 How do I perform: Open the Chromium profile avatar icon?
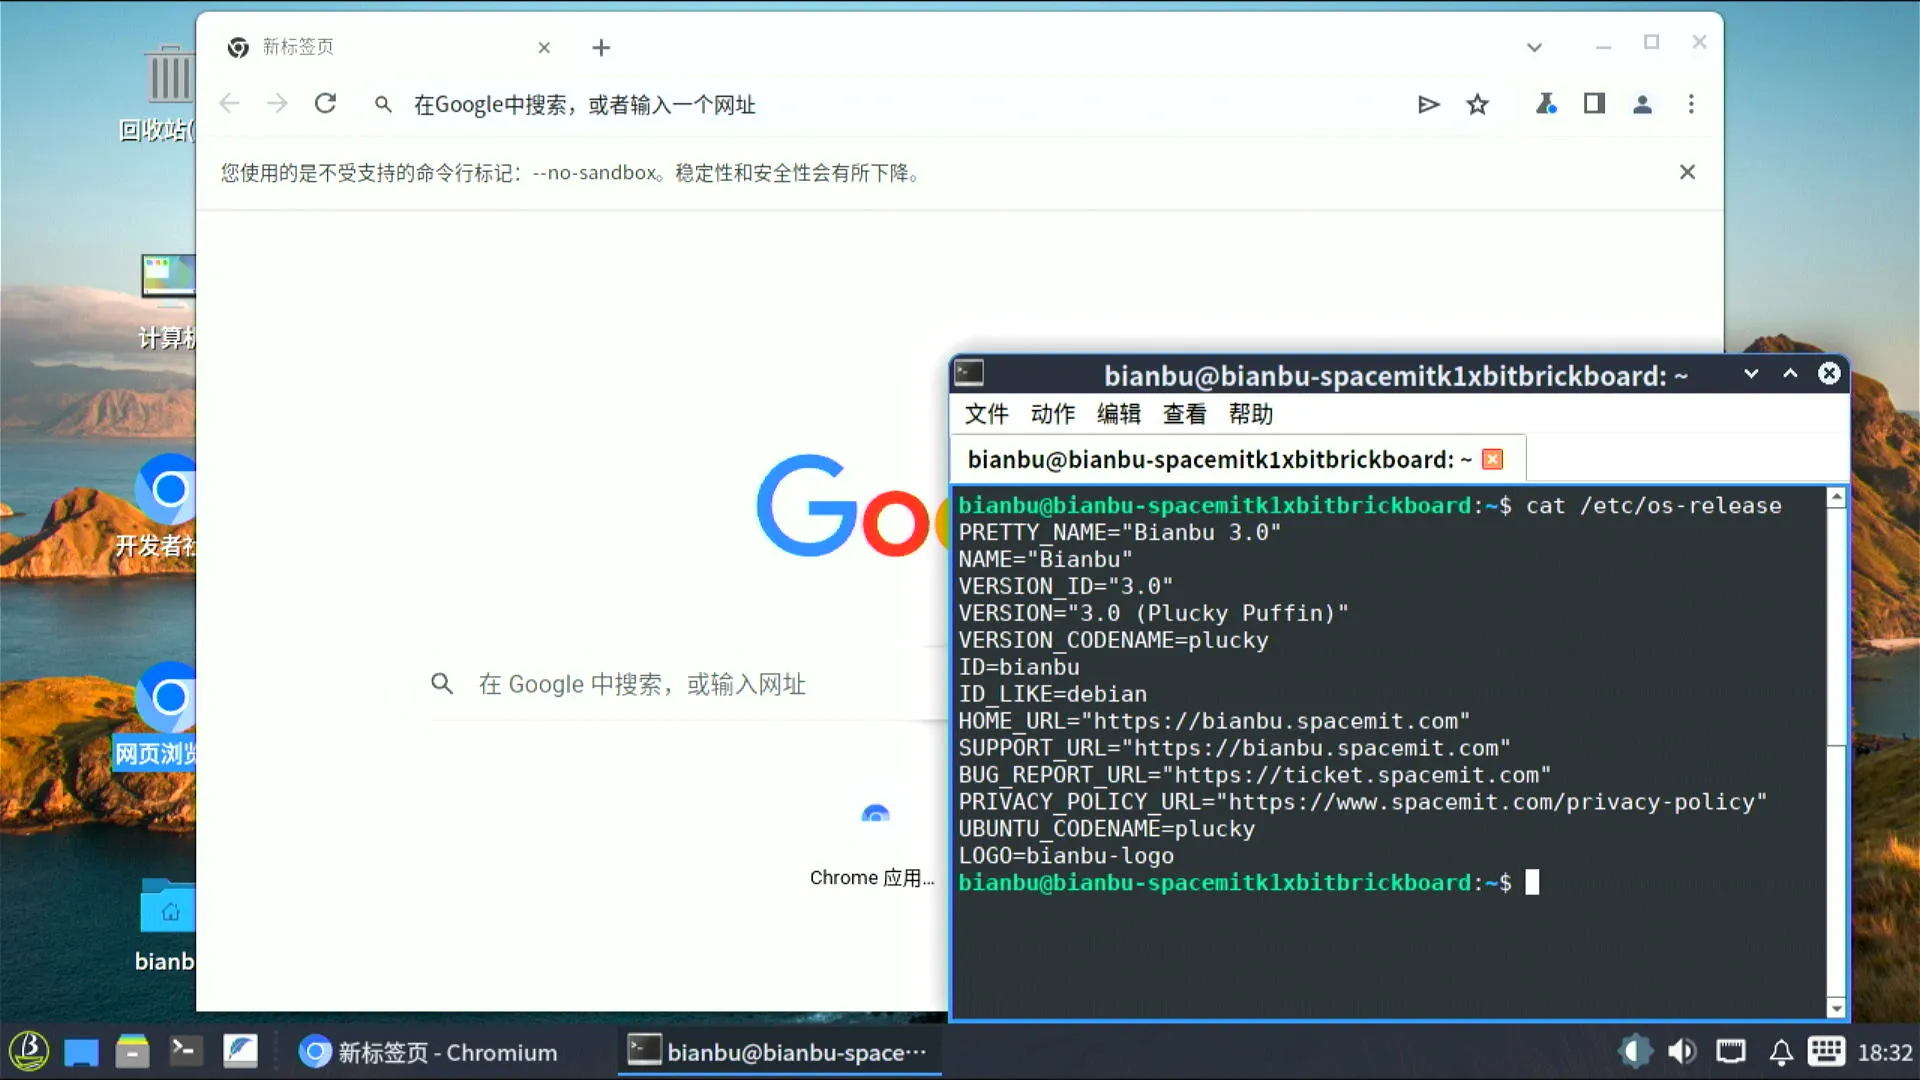1642,104
